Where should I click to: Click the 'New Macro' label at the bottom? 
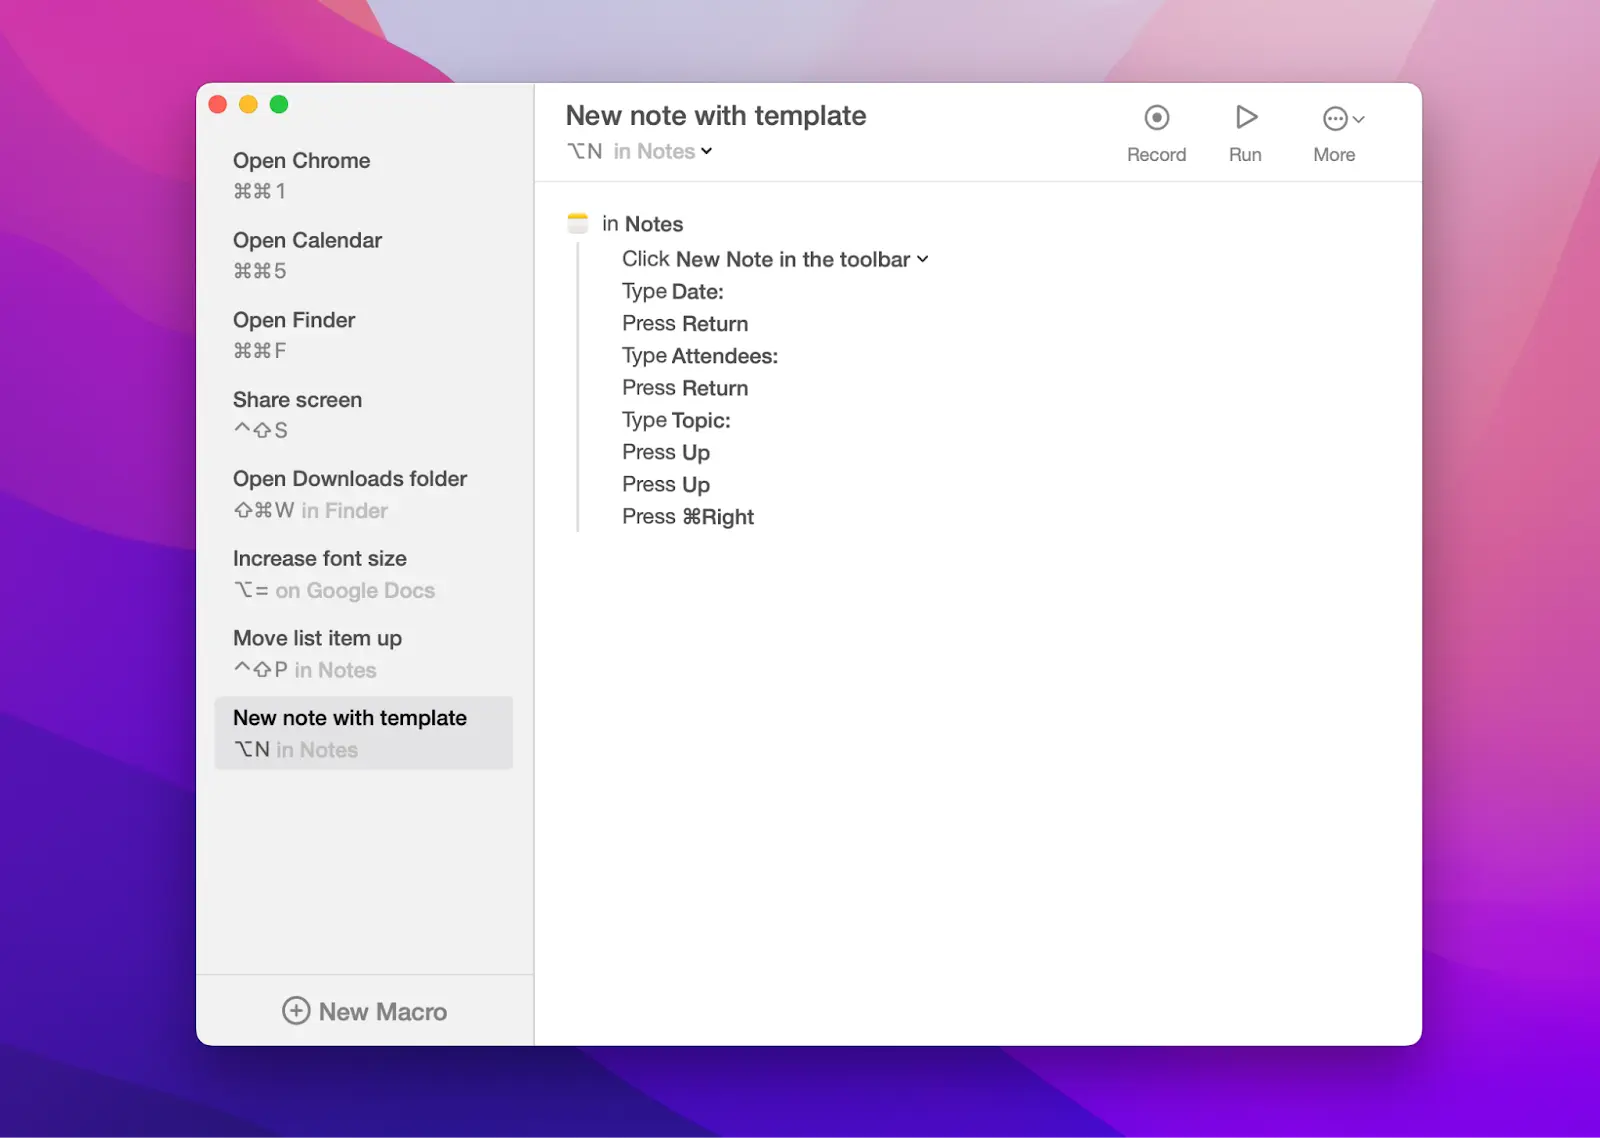click(383, 1011)
